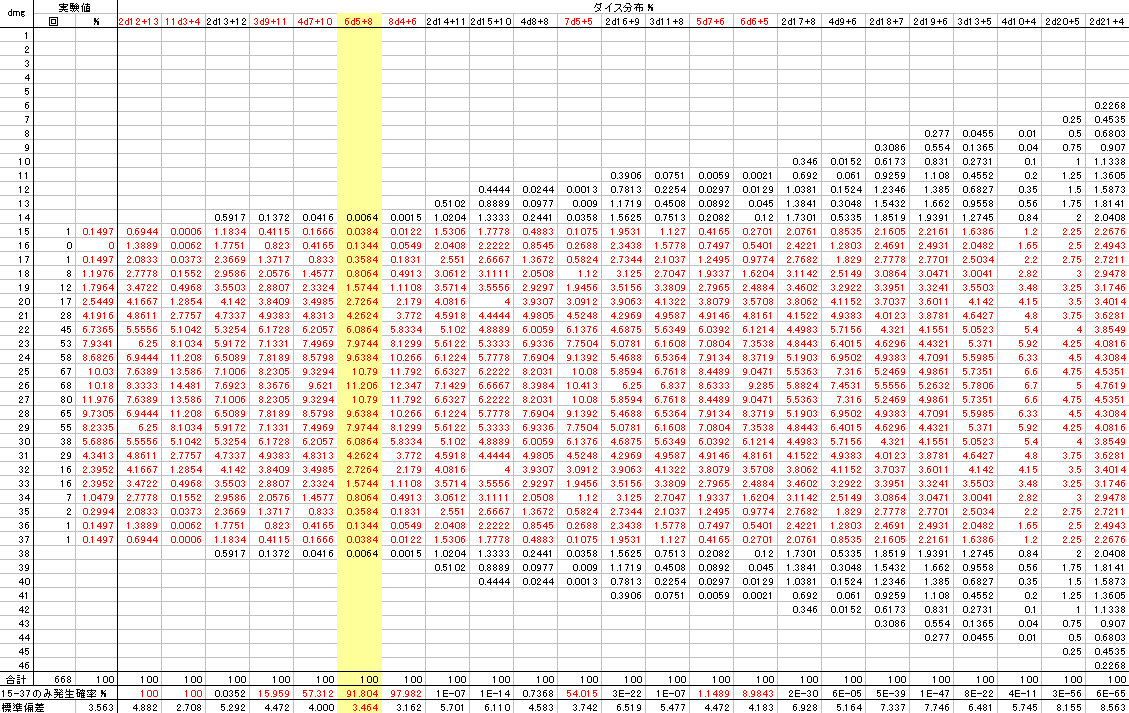Select the dmg corner header cell
The image size is (1129, 713).
(16, 14)
